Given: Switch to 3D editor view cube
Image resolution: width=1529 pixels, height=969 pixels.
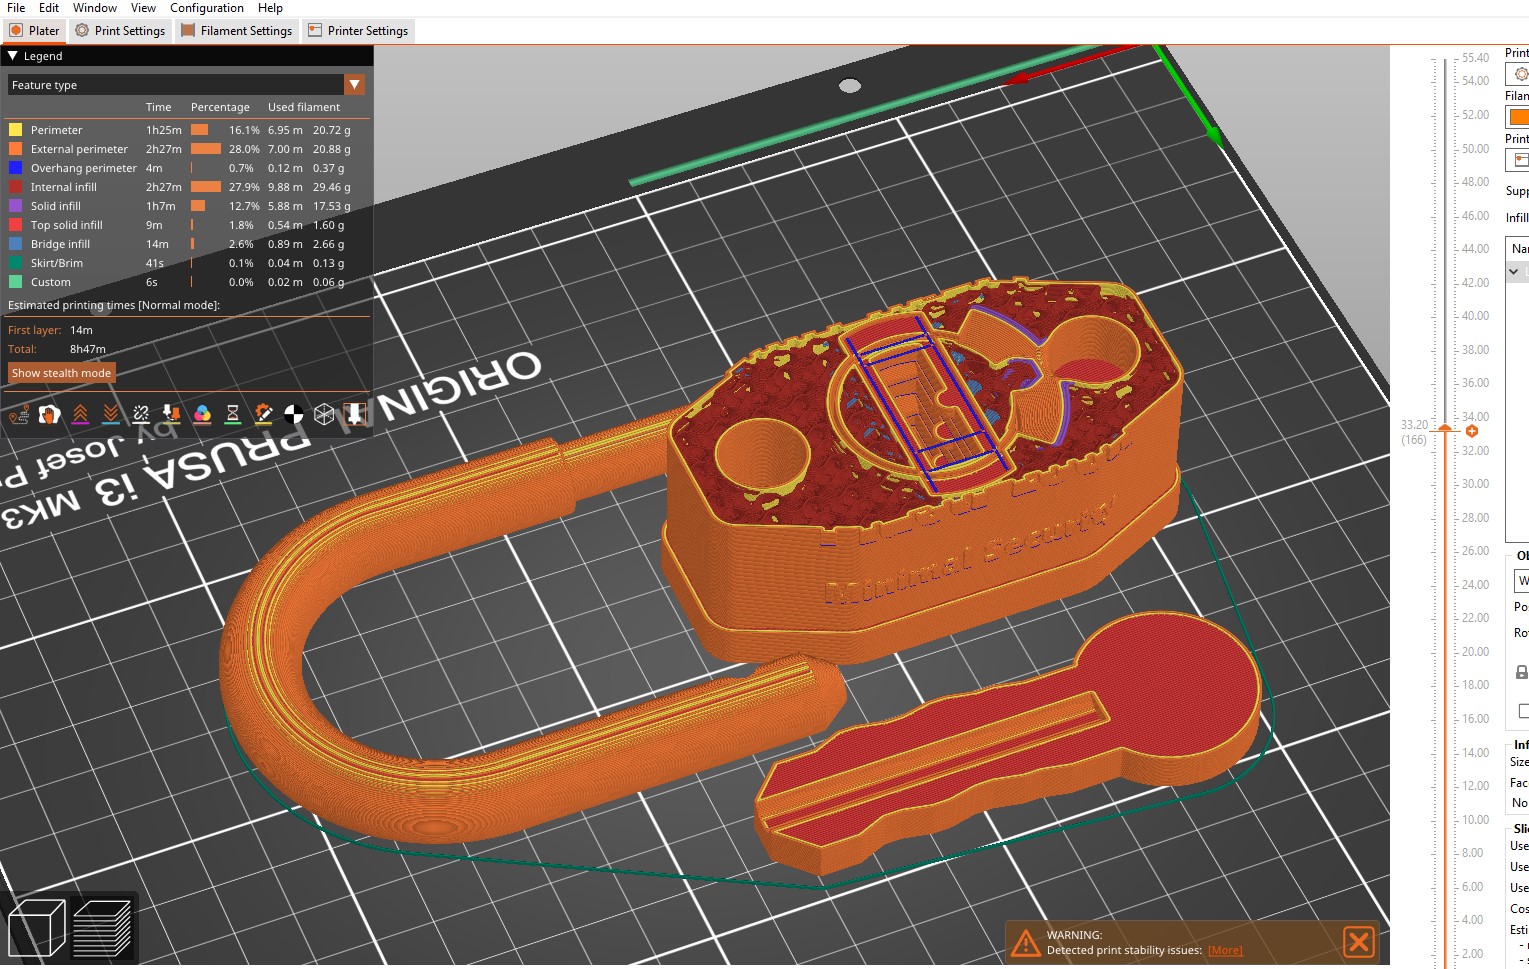Looking at the screenshot, I should (36, 927).
